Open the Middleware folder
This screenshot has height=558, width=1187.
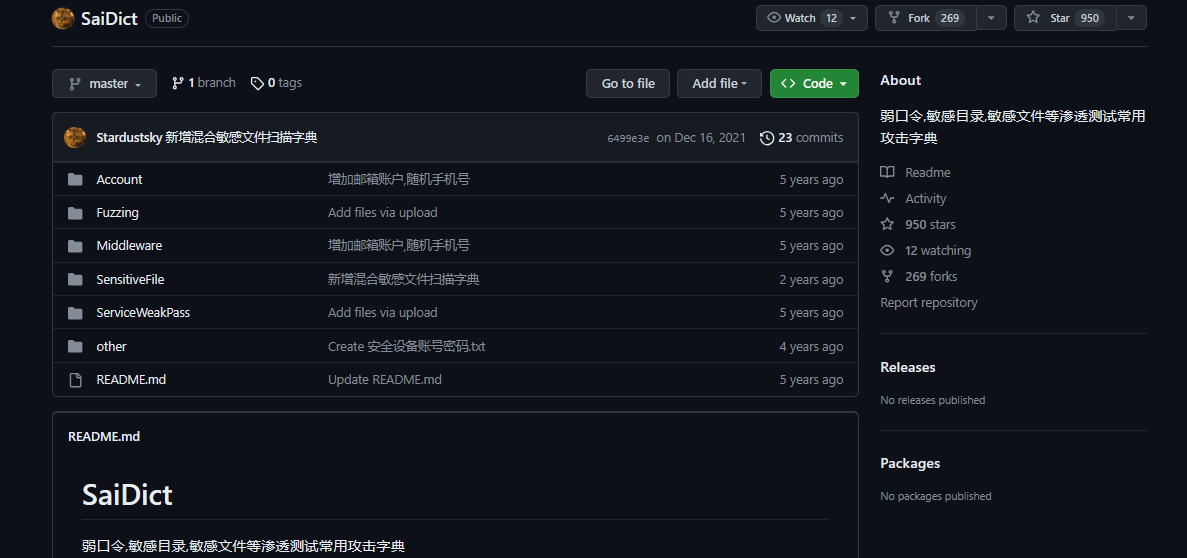click(x=129, y=246)
